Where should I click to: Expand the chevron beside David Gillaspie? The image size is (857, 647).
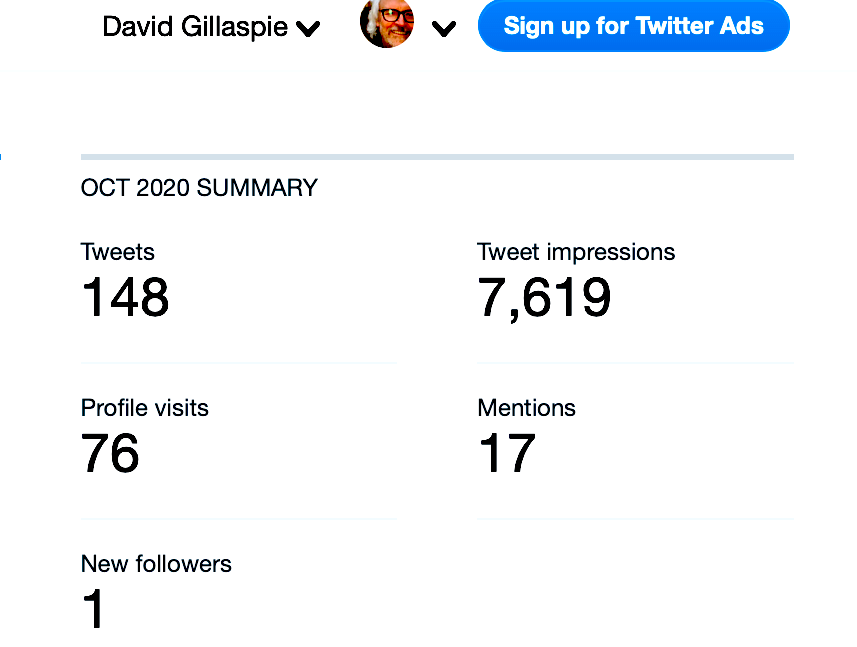[x=308, y=29]
